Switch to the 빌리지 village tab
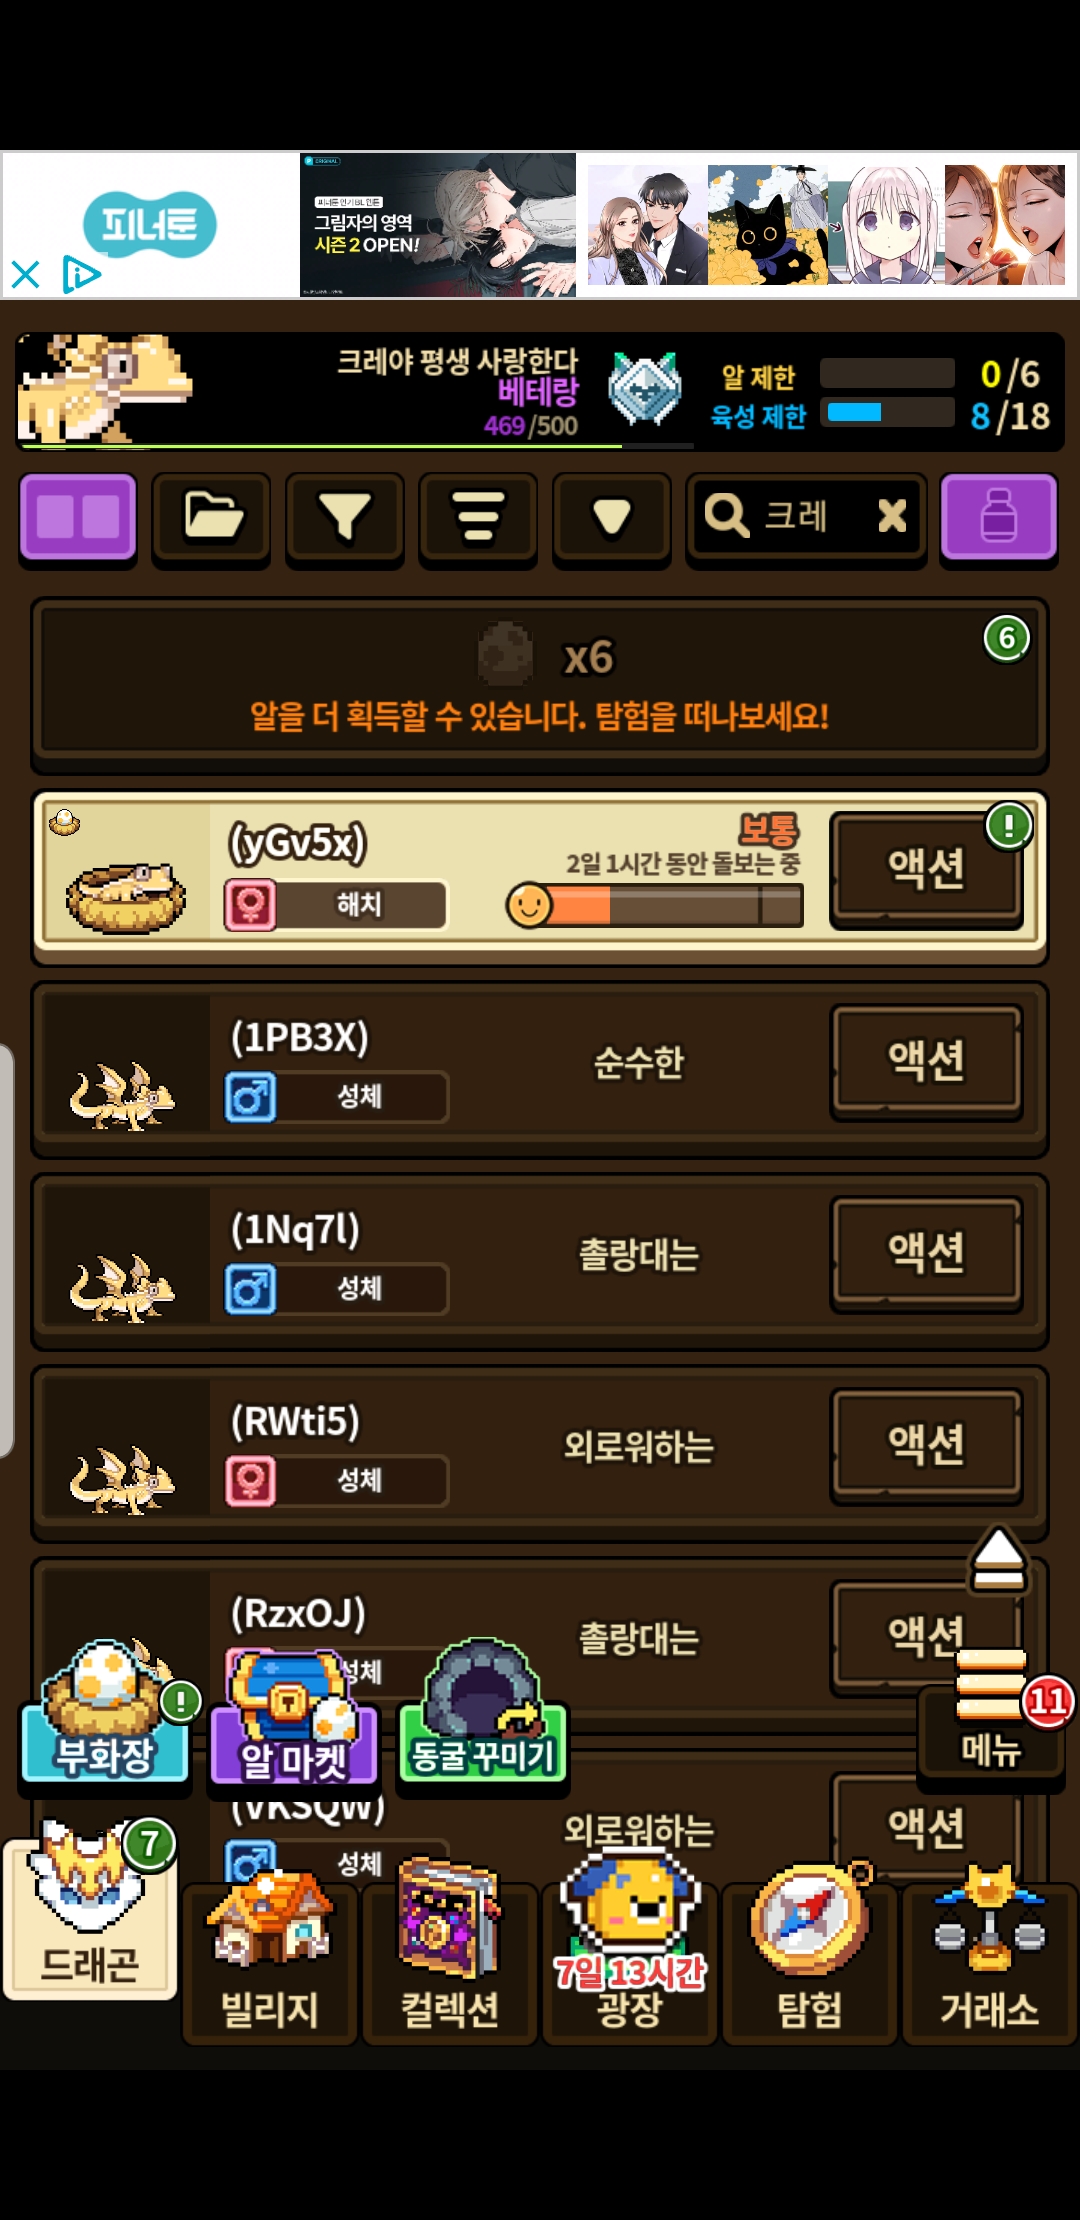 270,1960
